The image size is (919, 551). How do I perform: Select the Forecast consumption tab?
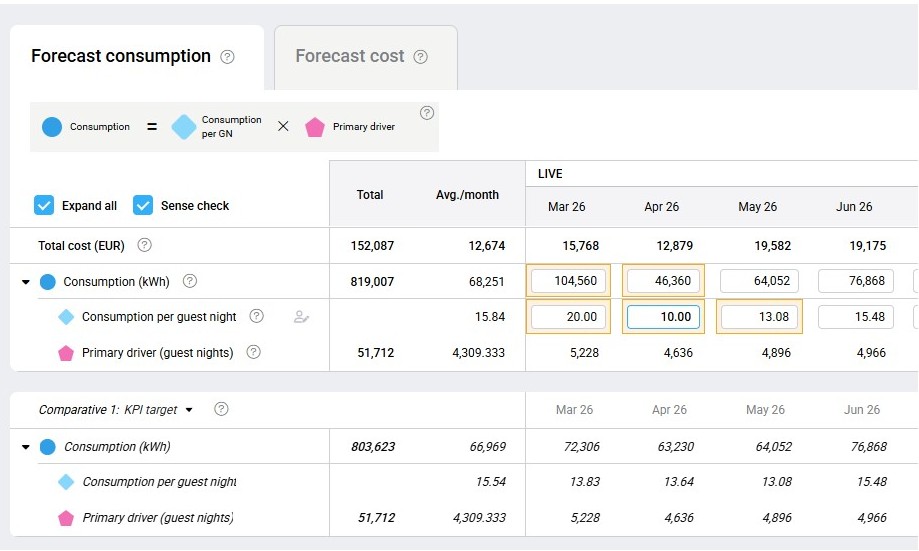[121, 57]
